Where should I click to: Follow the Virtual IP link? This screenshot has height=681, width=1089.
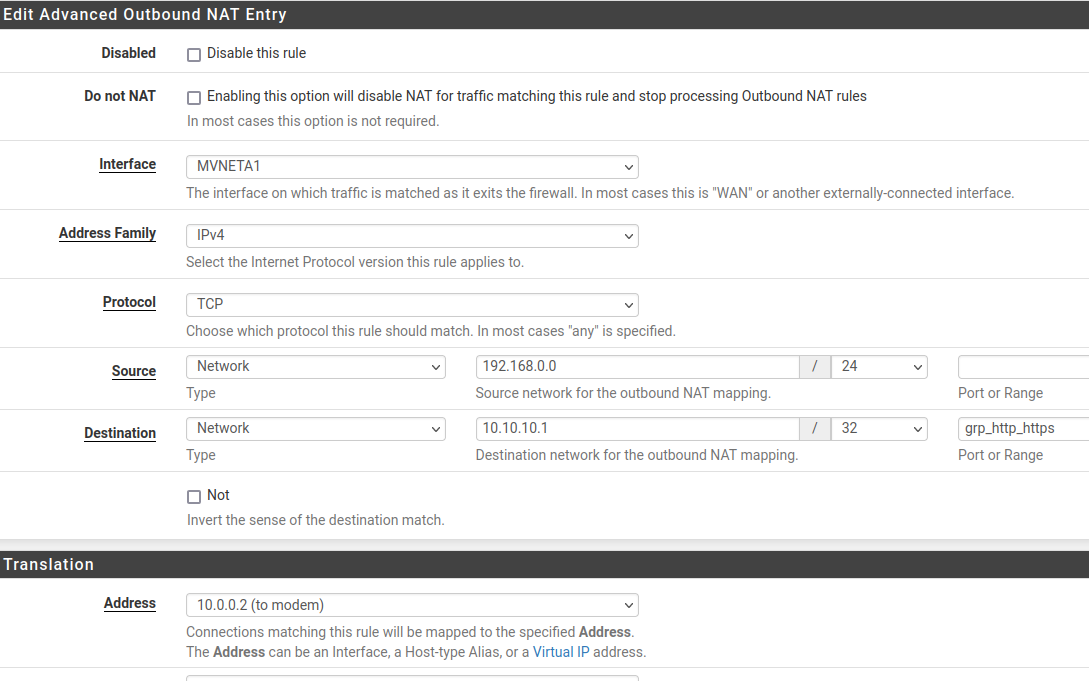click(x=560, y=652)
